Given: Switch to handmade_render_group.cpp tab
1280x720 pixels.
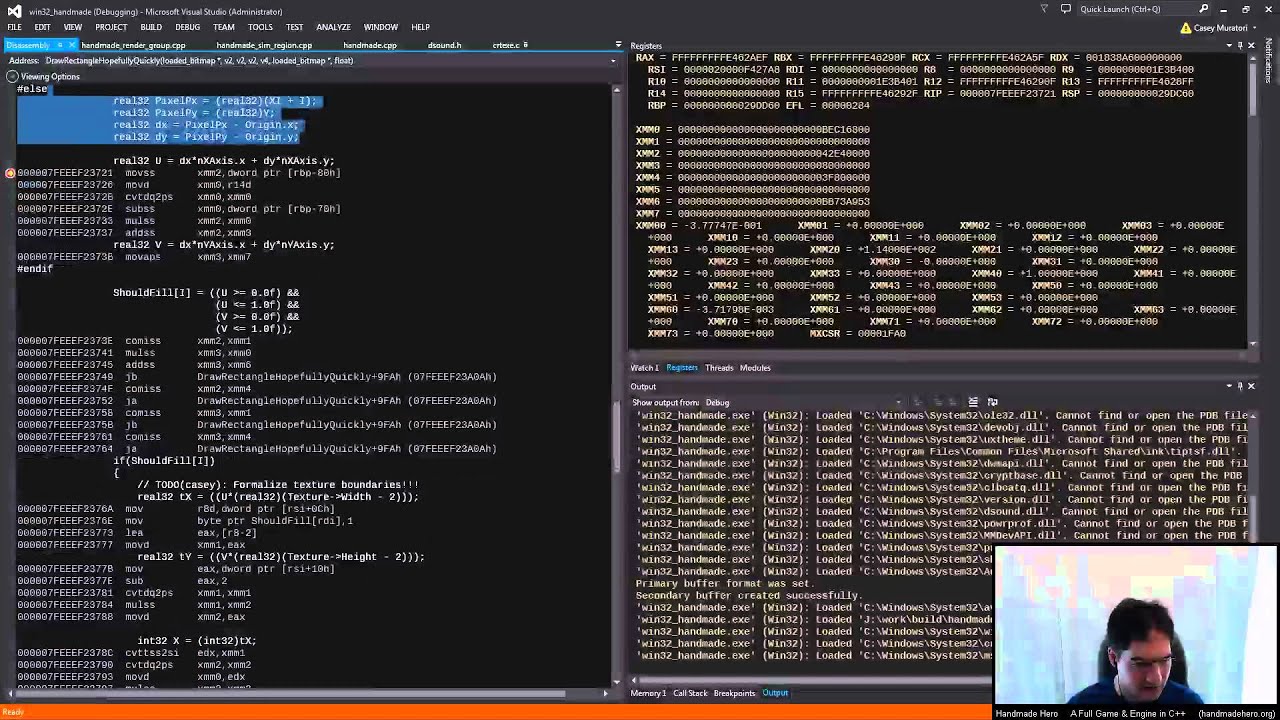Looking at the screenshot, I should [133, 45].
